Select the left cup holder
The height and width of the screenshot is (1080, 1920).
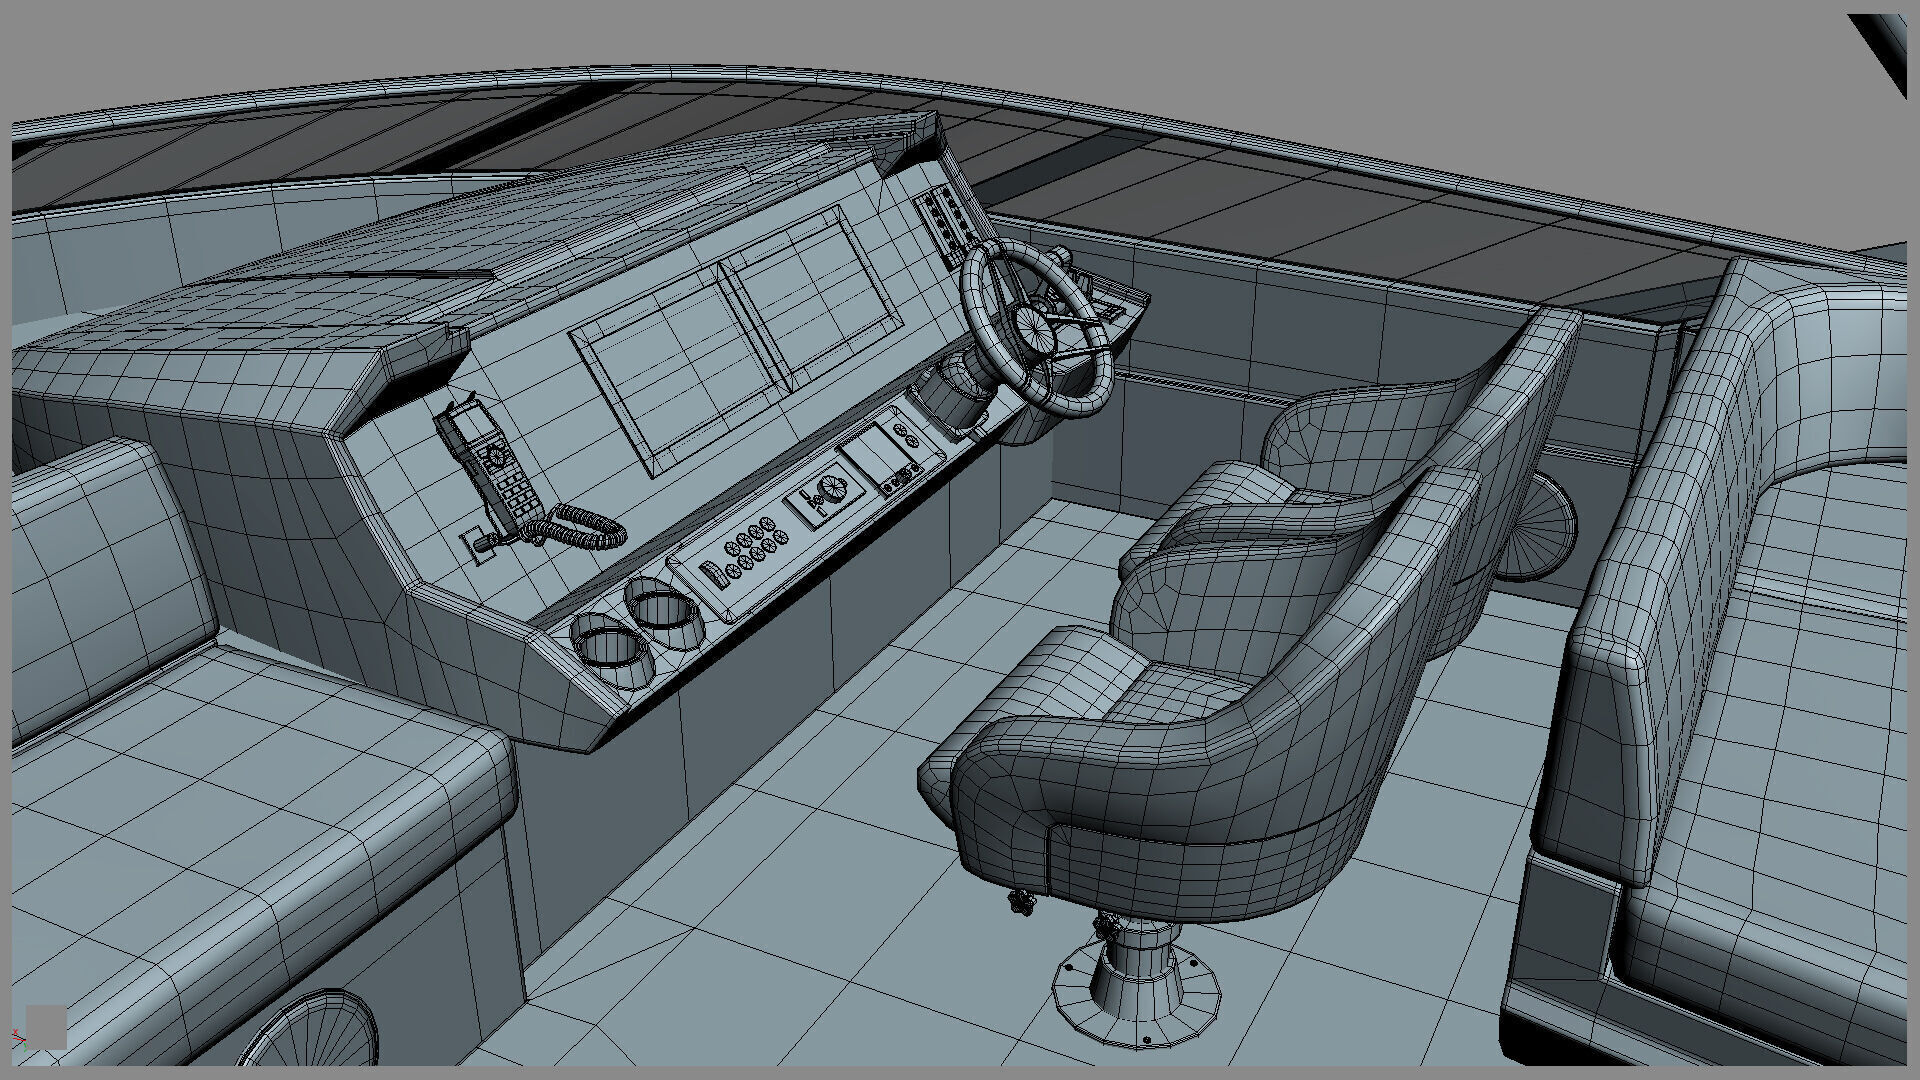coord(611,650)
